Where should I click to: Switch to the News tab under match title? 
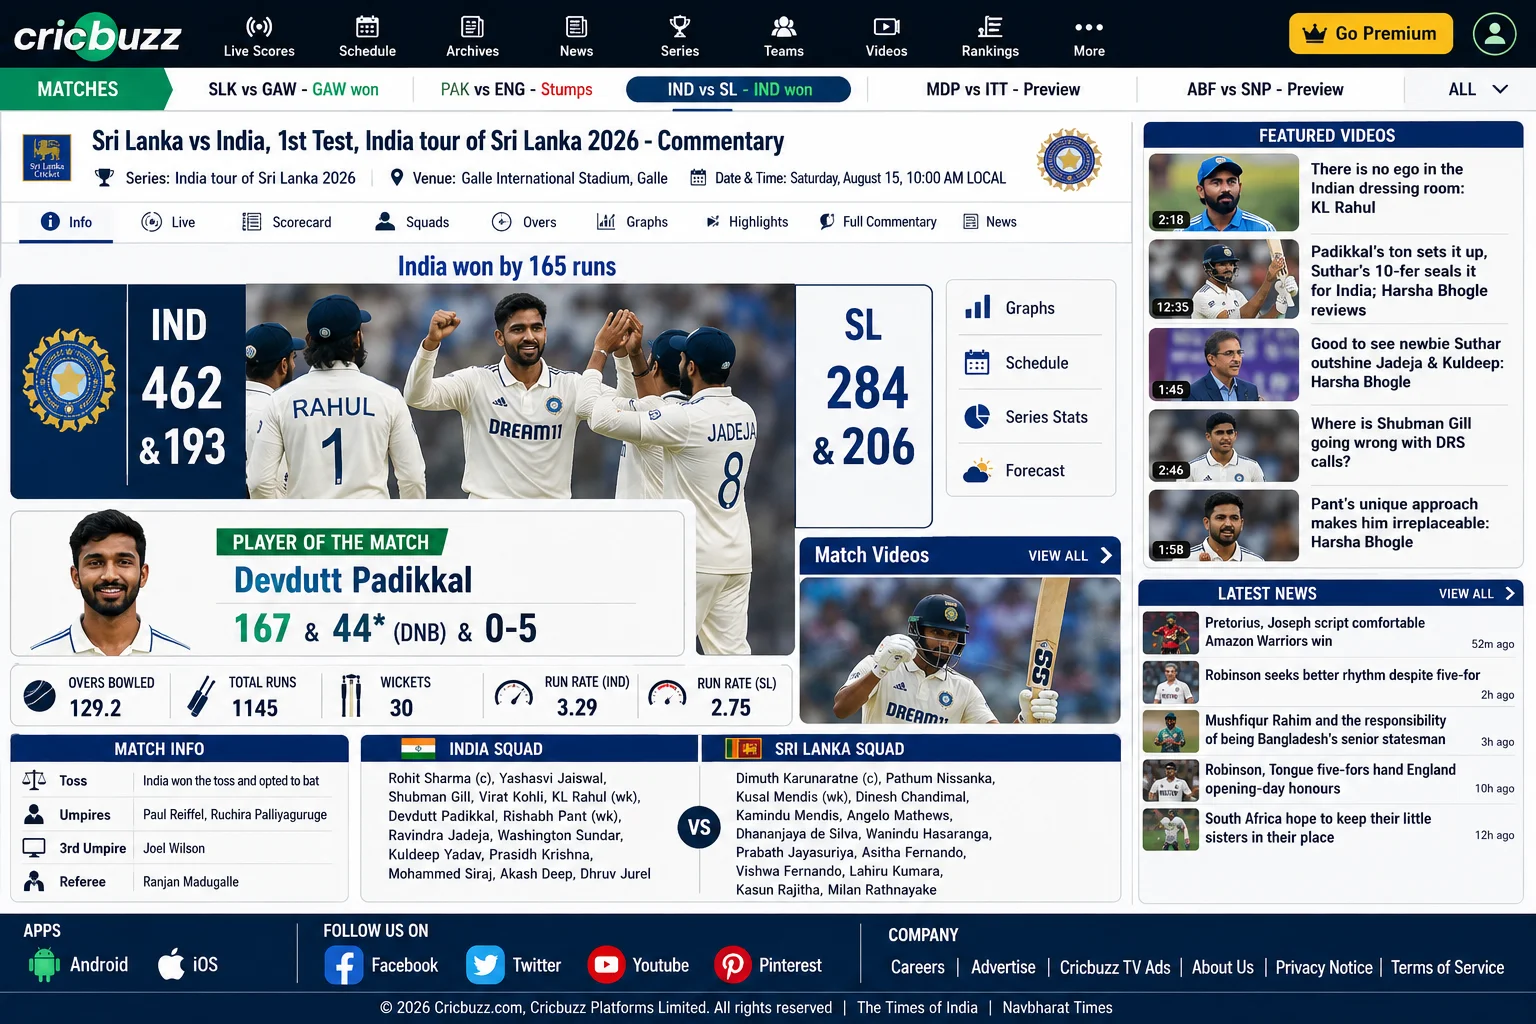tap(990, 222)
